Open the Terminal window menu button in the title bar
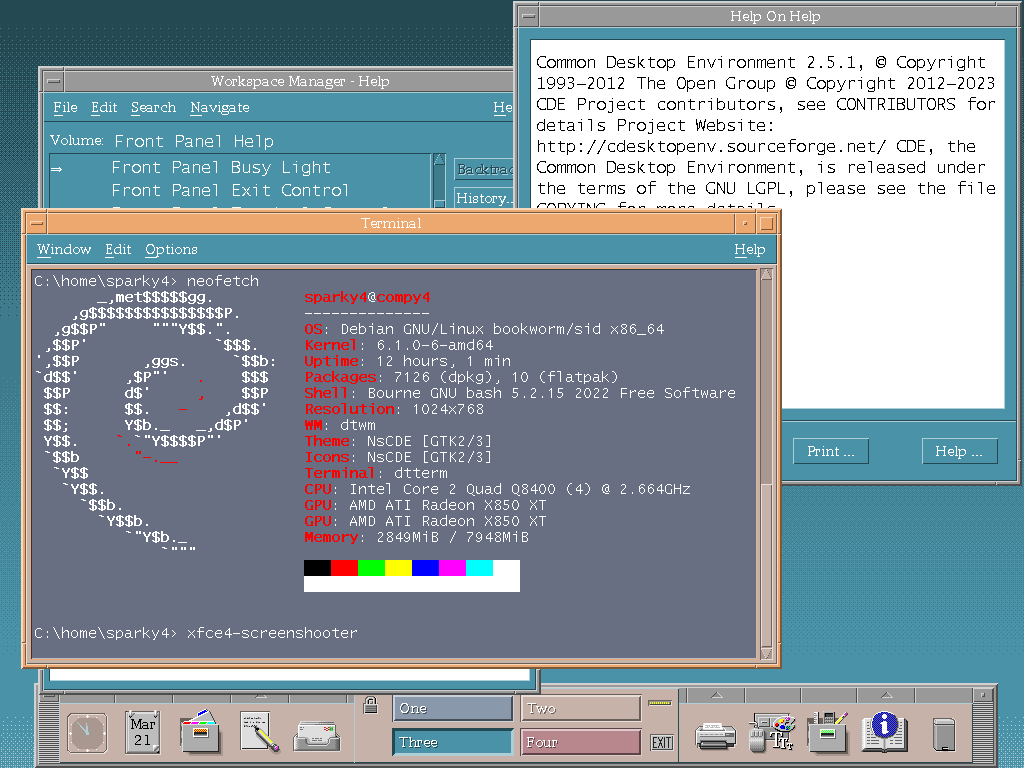The height and width of the screenshot is (768, 1024). (x=38, y=223)
